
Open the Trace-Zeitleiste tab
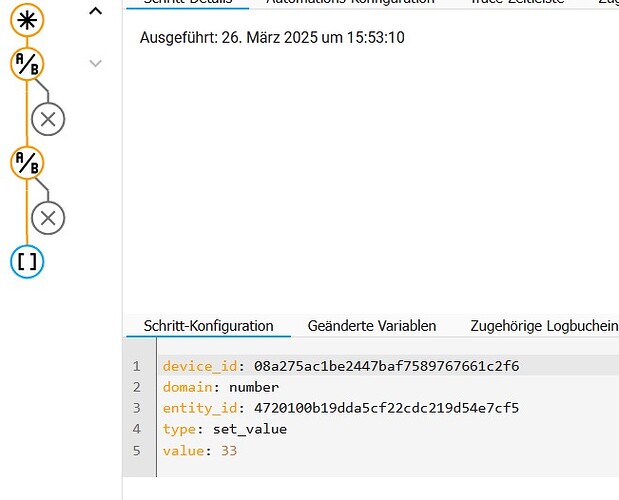[x=518, y=2]
